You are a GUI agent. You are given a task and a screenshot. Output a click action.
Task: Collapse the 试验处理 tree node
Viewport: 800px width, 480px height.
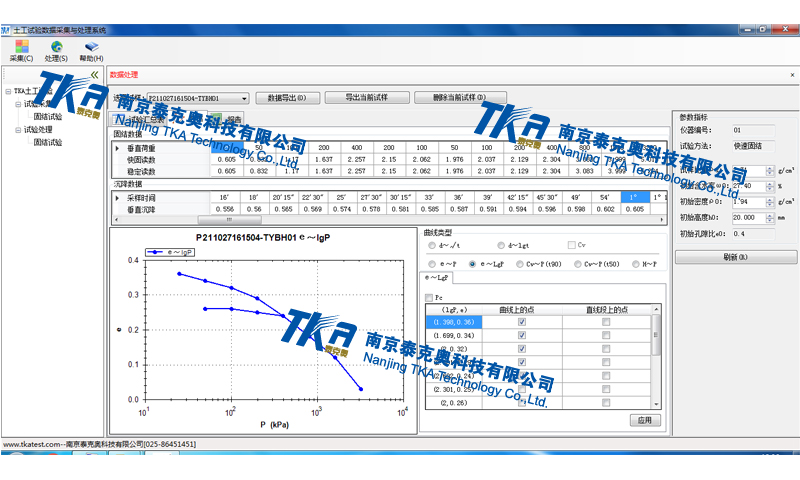point(17,129)
